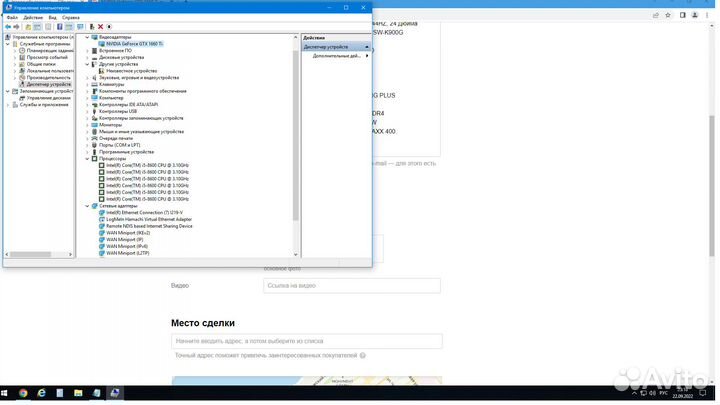The width and height of the screenshot is (720, 405).
Task: Click the video link input field
Action: [351, 285]
